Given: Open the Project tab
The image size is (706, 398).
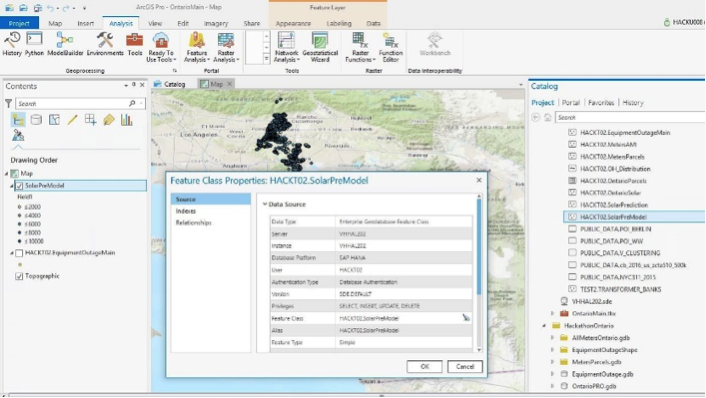Looking at the screenshot, I should click(x=19, y=23).
